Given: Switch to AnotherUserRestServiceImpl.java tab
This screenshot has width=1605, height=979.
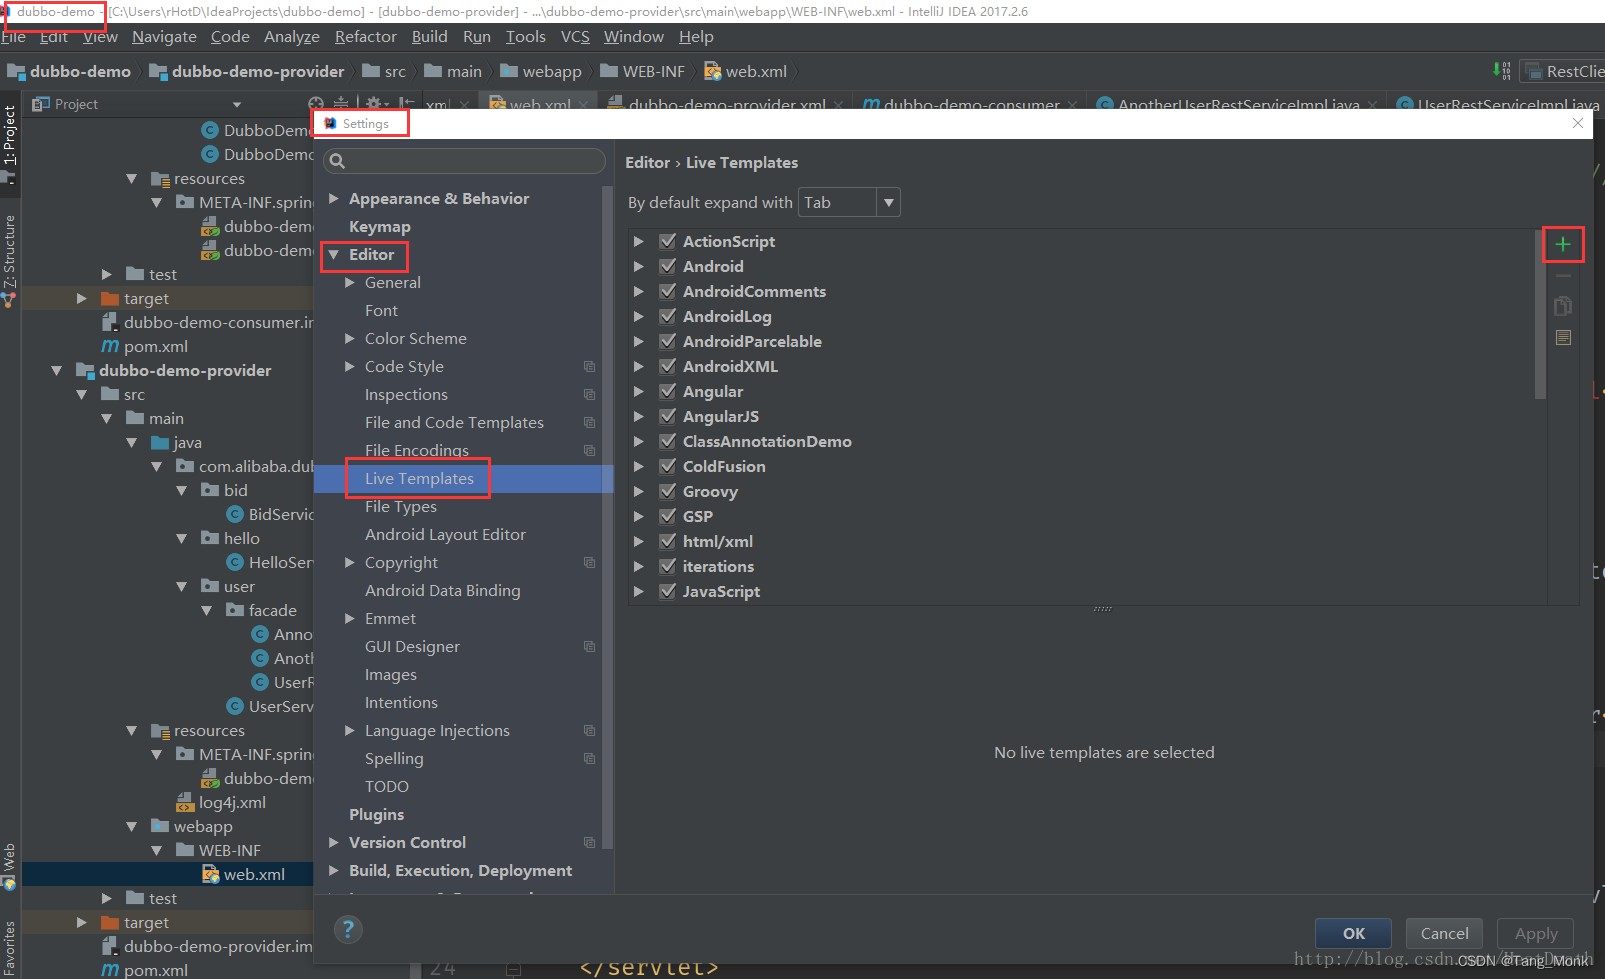Looking at the screenshot, I should pos(1236,104).
